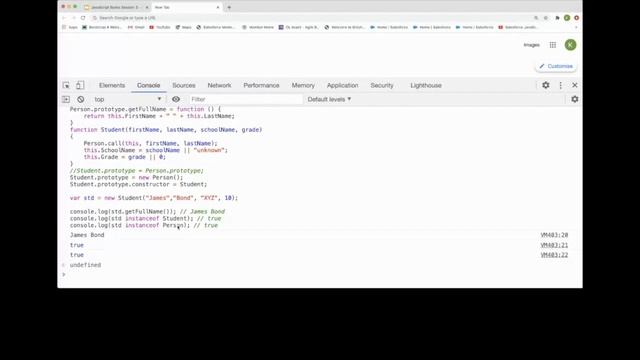The width and height of the screenshot is (640, 360).
Task: Open the Lighthouse tab
Action: point(426,85)
